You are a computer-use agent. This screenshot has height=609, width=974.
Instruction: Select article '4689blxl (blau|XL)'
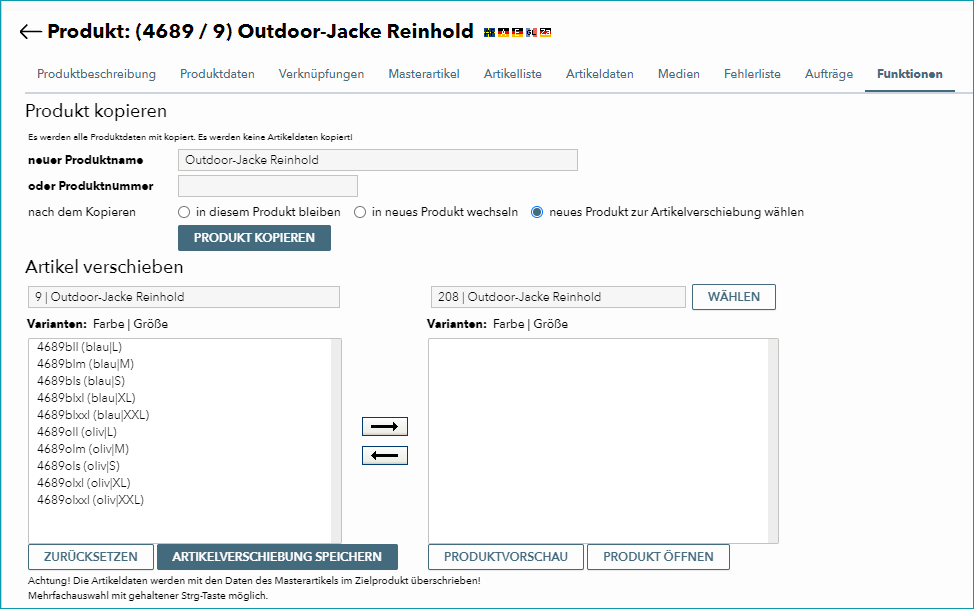coord(86,398)
